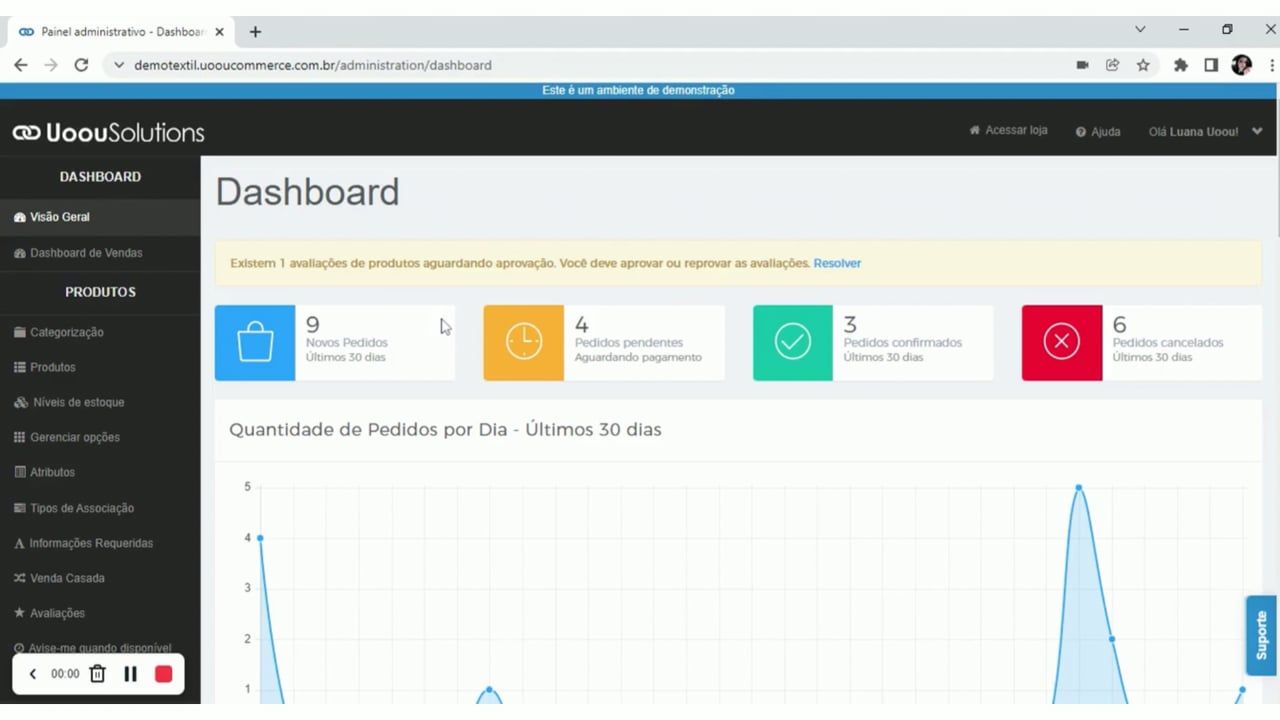Viewport: 1280px width, 720px height.
Task: Click the Gerenciar opções grid icon
Action: pos(18,437)
